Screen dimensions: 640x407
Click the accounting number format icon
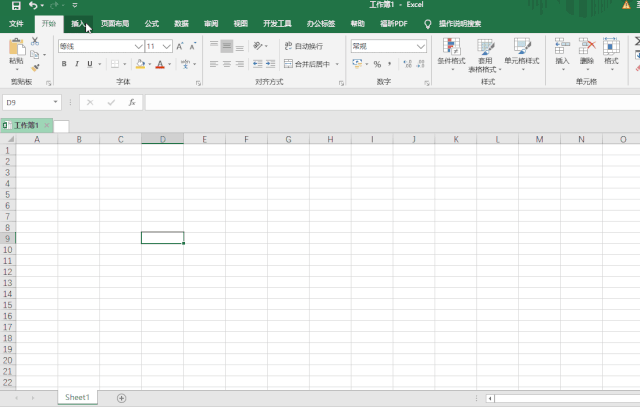pyautogui.click(x=357, y=64)
